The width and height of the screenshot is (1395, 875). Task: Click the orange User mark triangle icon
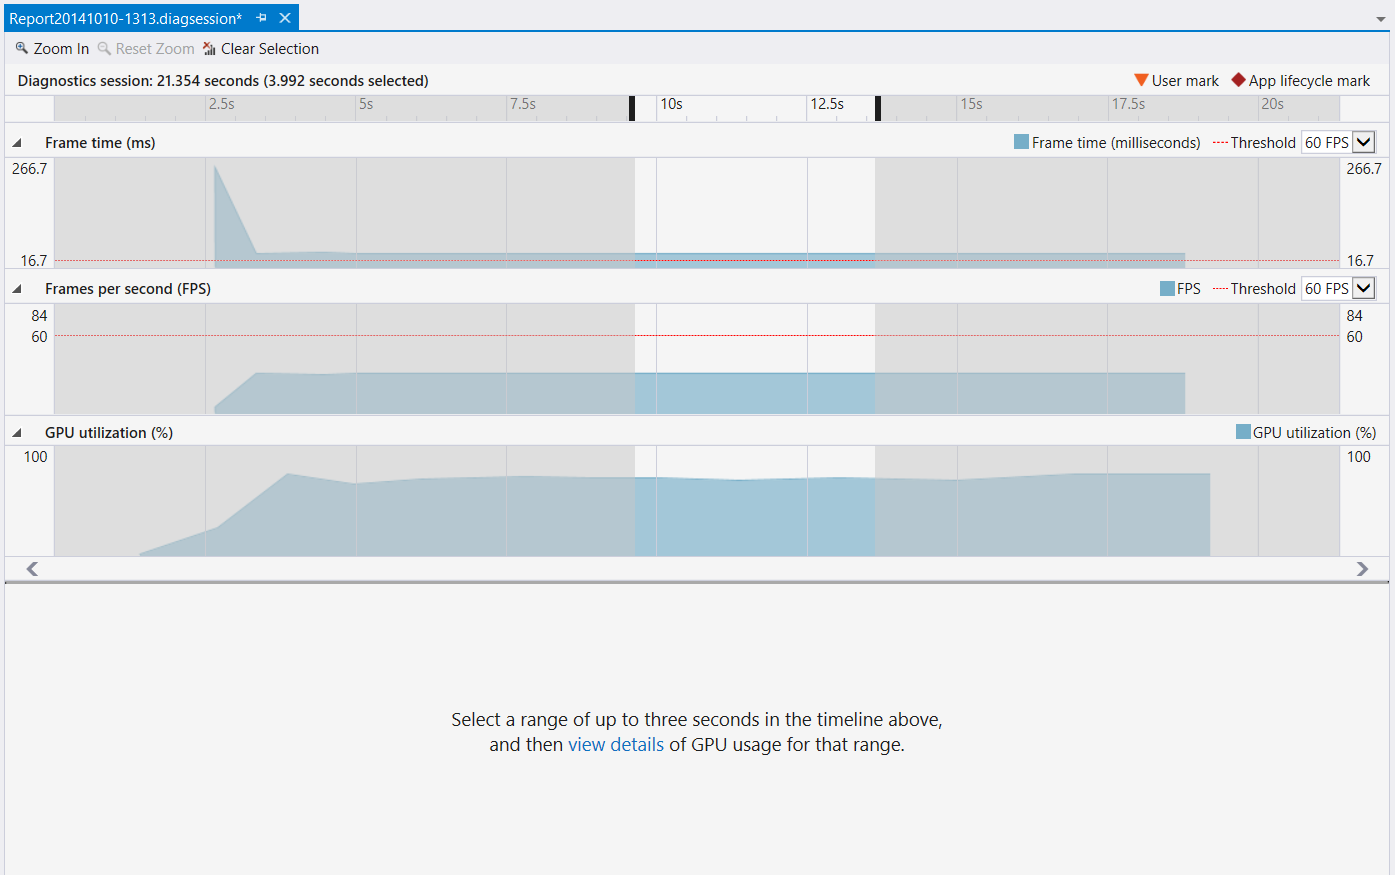coord(1141,80)
